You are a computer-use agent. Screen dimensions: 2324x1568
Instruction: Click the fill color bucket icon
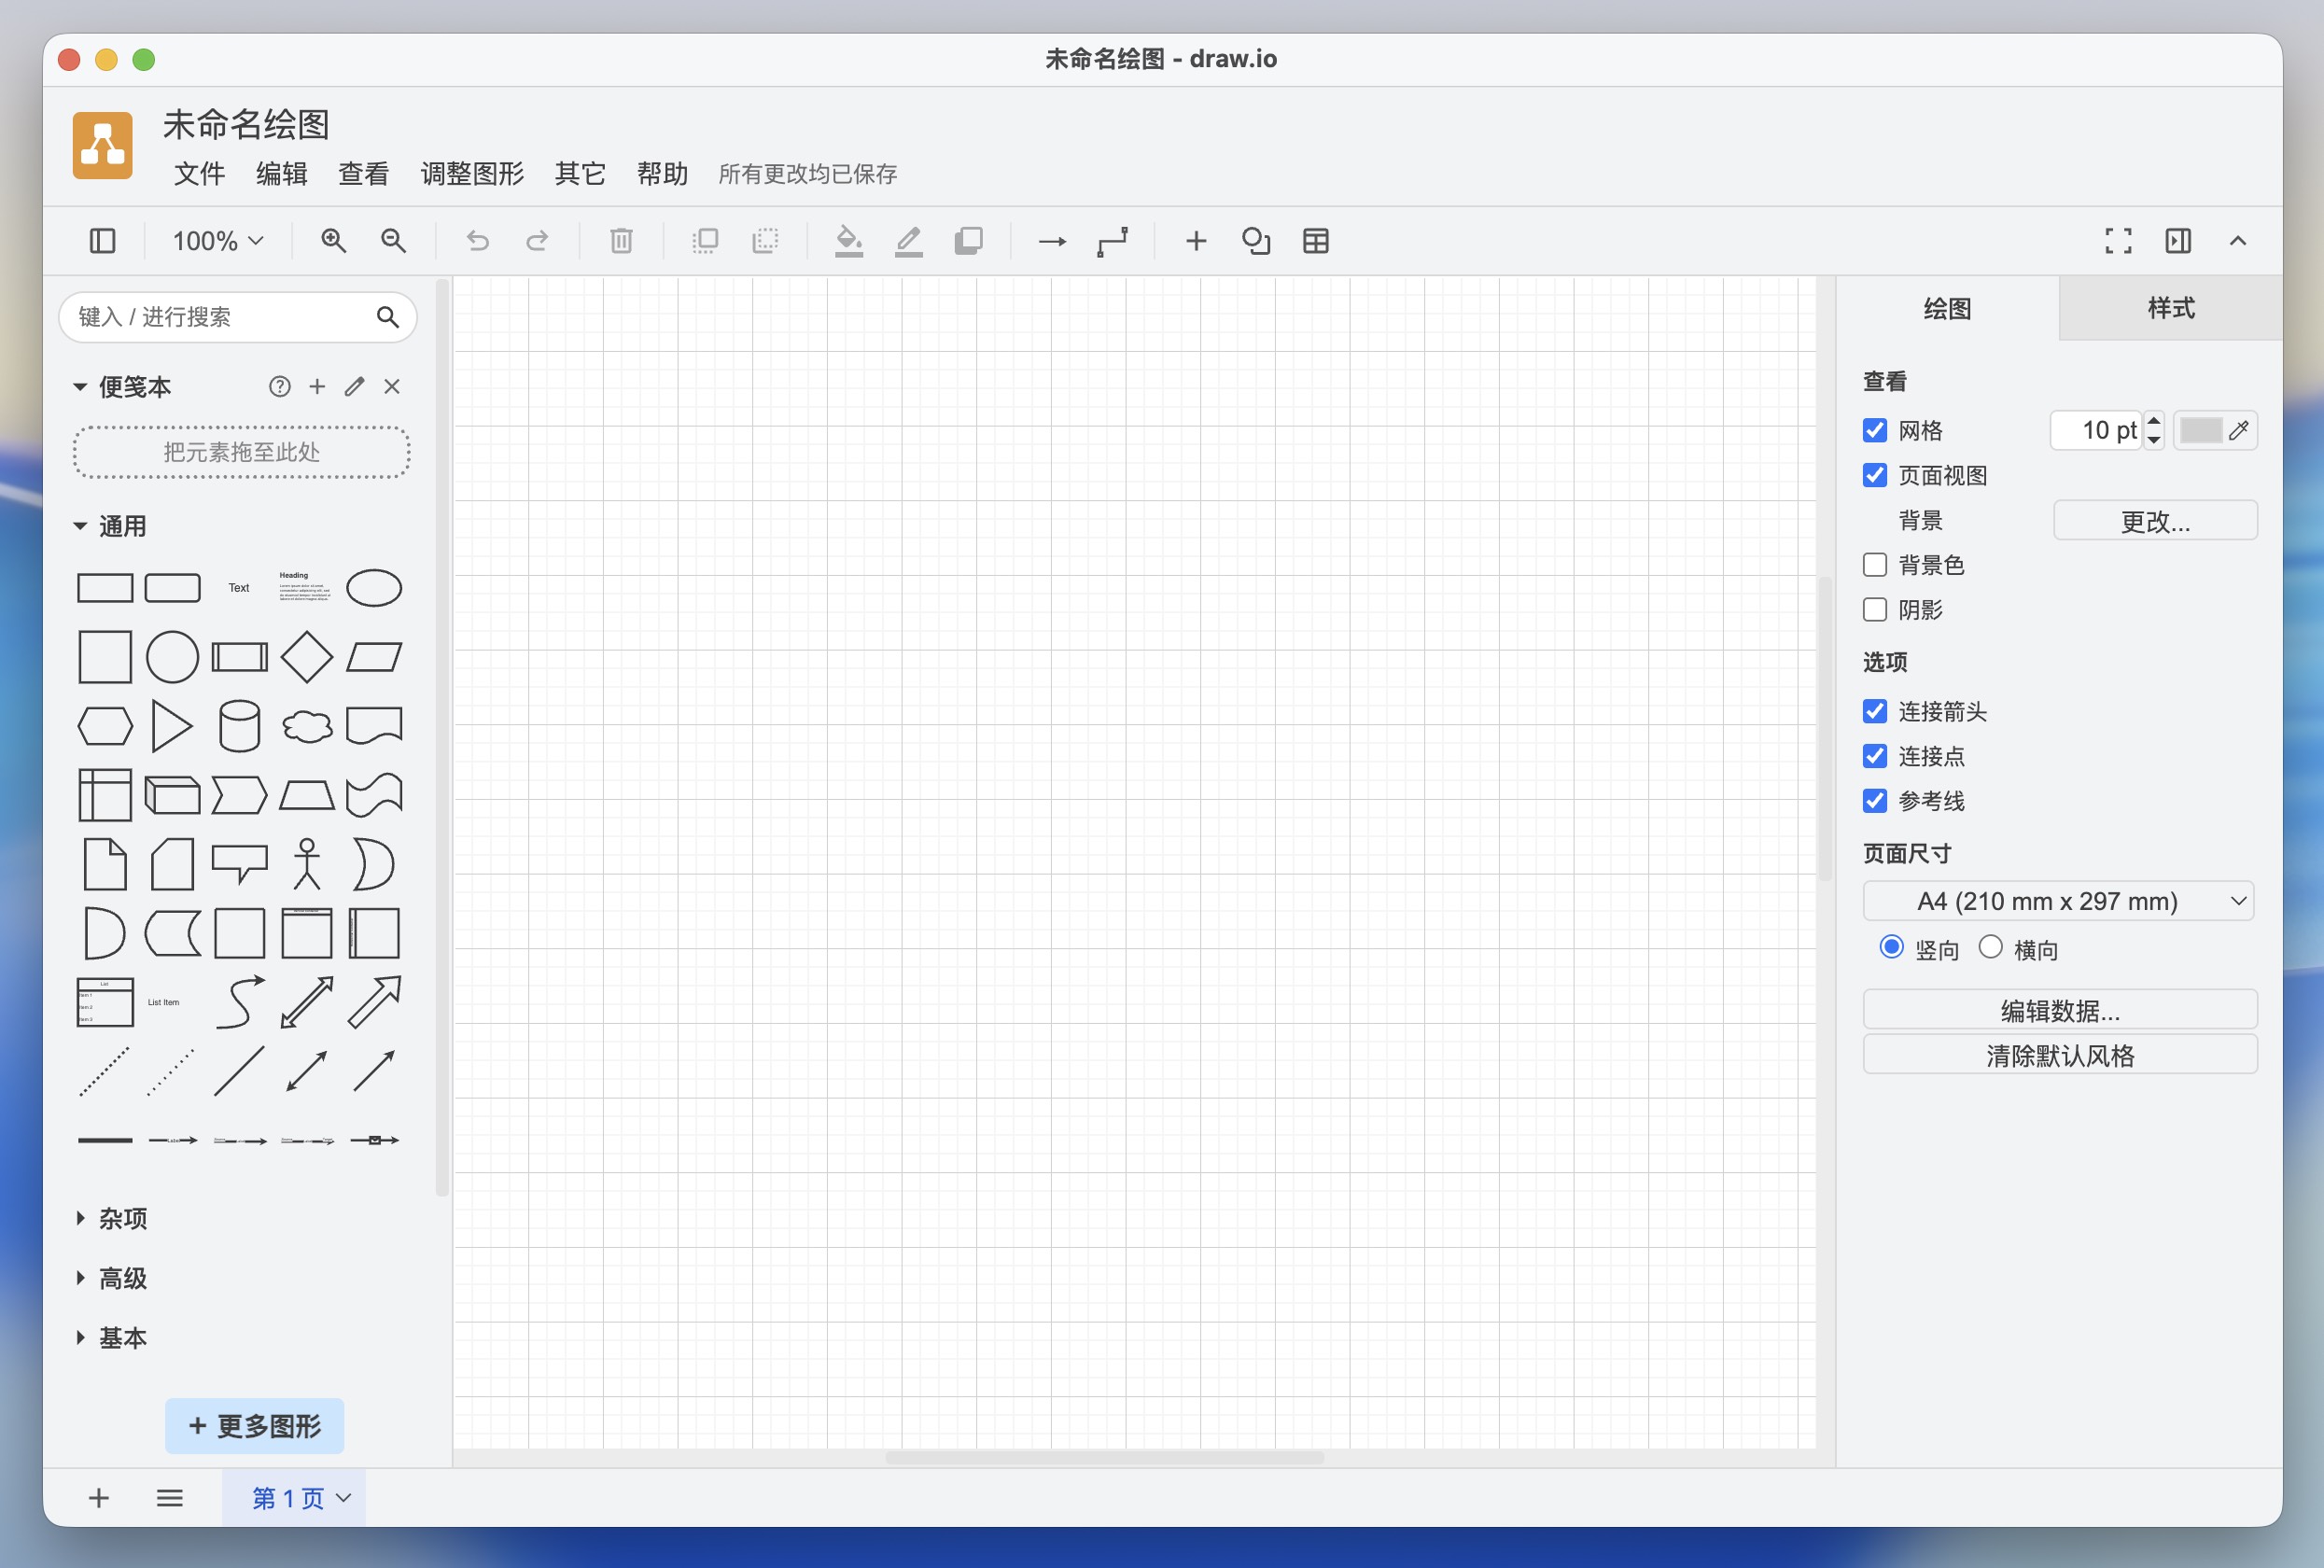tap(848, 241)
